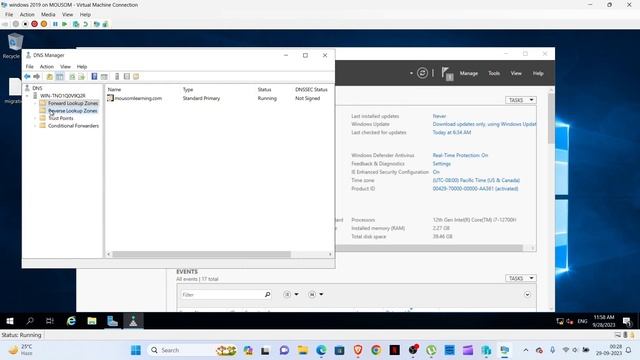Screen dimensions: 640x360
Task: Collapse the WIN-TNO1Q0V9Q2R server node
Action: tap(27, 96)
